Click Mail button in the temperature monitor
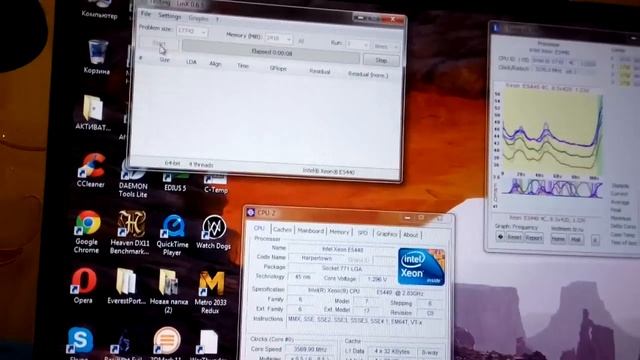The width and height of the screenshot is (640, 360). (x=576, y=240)
